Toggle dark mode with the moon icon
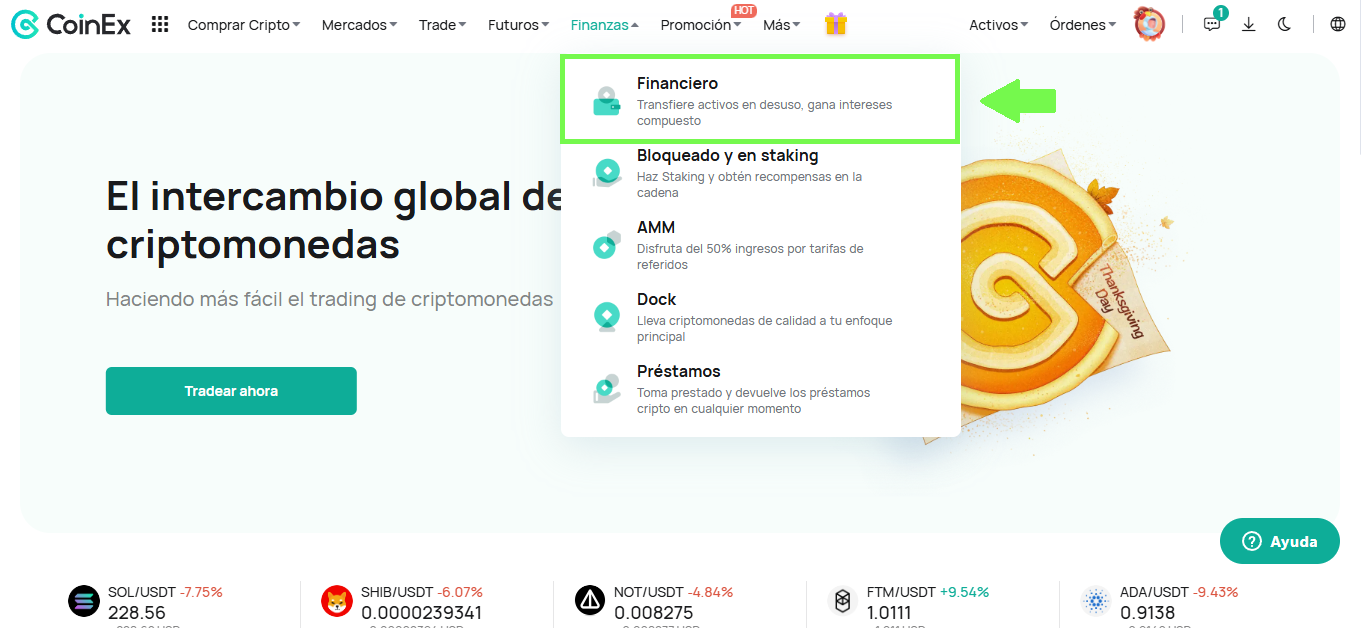The height and width of the screenshot is (628, 1361). tap(1284, 25)
